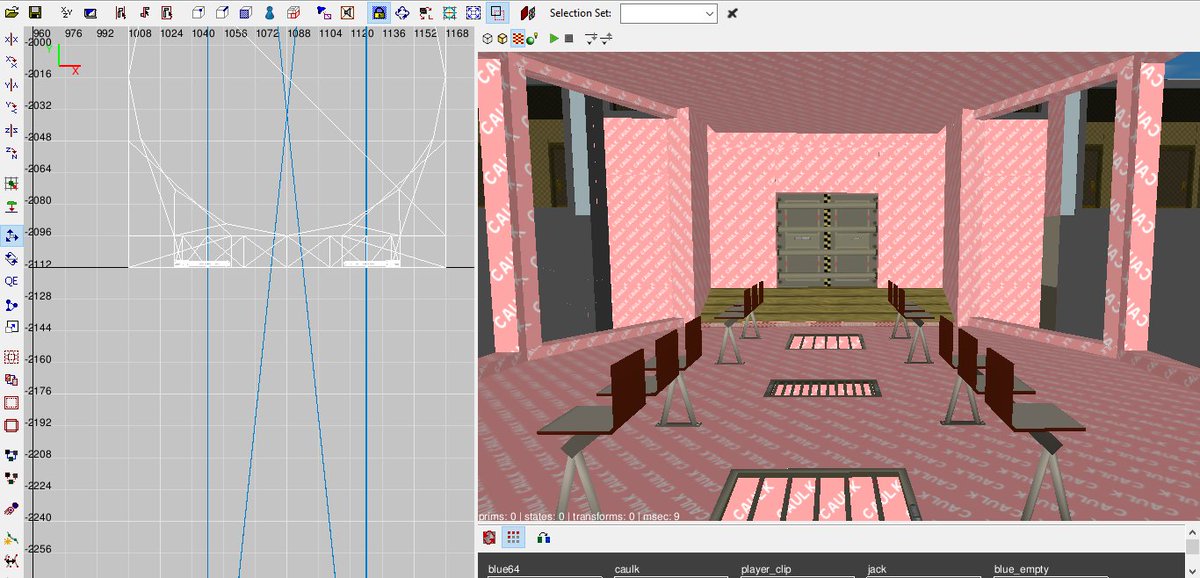
Task: Rotate selection around X axis
Action: point(11,62)
